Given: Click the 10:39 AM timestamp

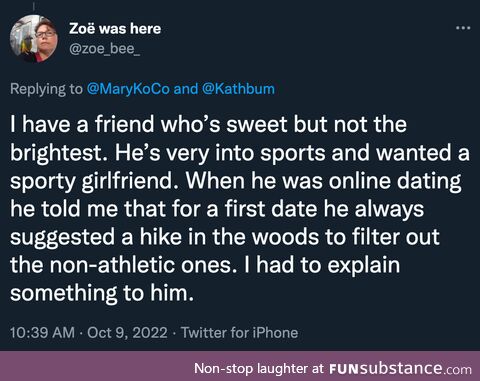Looking at the screenshot, I should click(x=42, y=333).
